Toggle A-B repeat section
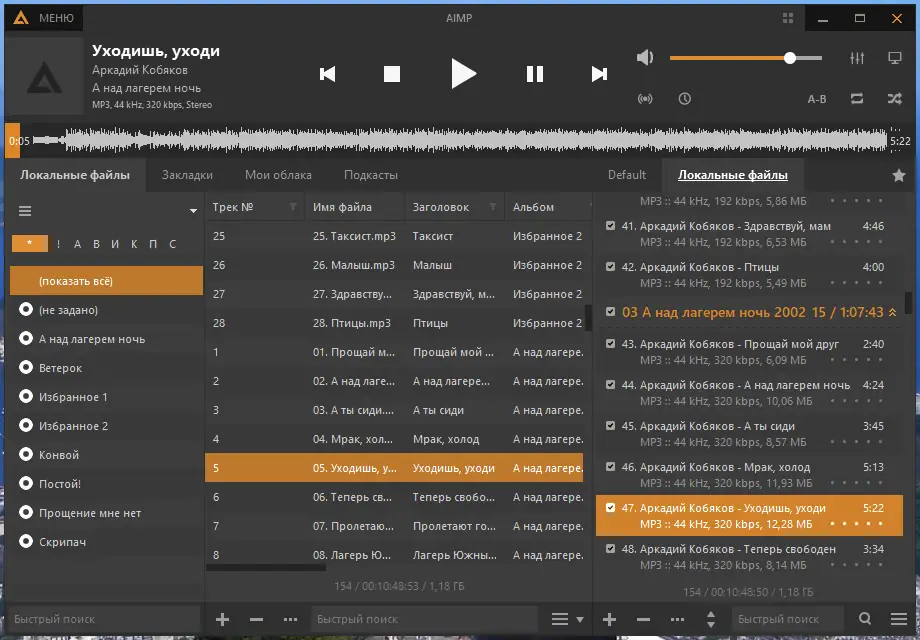The image size is (920, 640). [817, 99]
